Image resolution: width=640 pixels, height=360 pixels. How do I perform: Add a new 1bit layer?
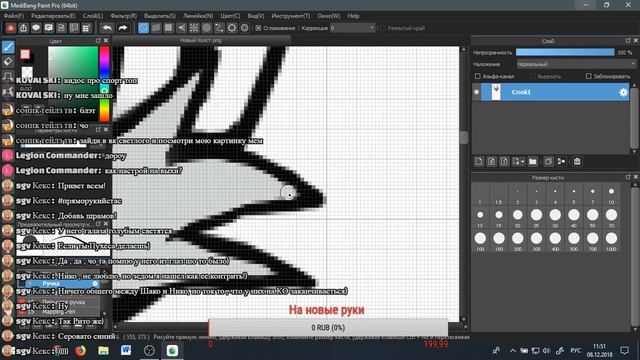[x=504, y=162]
